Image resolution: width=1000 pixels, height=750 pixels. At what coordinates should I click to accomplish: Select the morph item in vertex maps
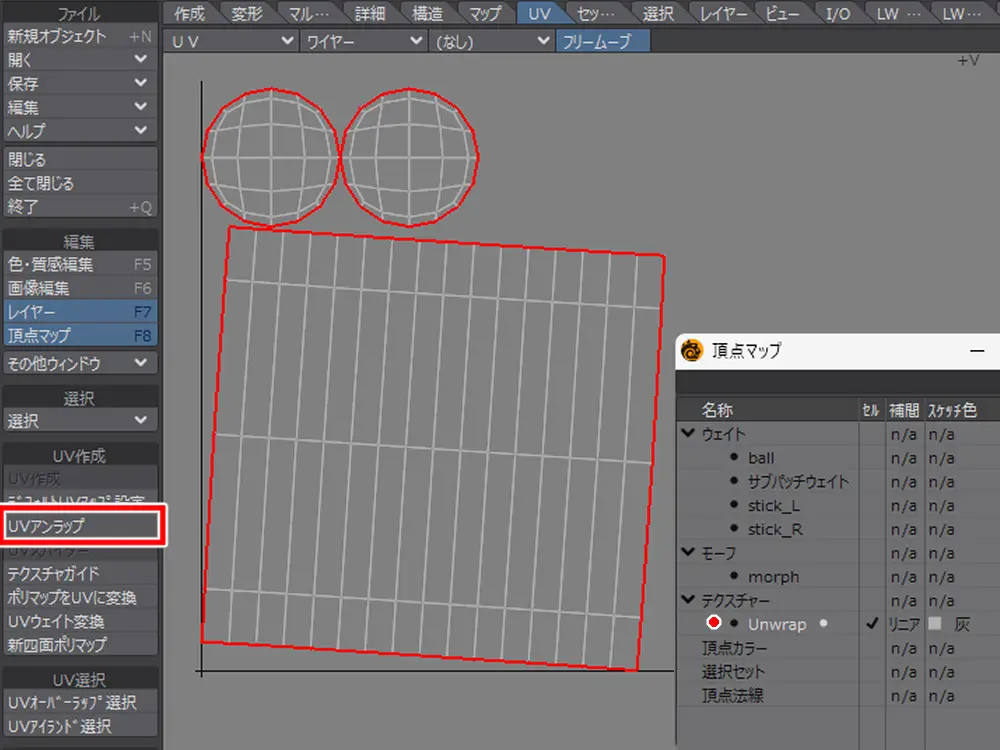pyautogui.click(x=773, y=577)
